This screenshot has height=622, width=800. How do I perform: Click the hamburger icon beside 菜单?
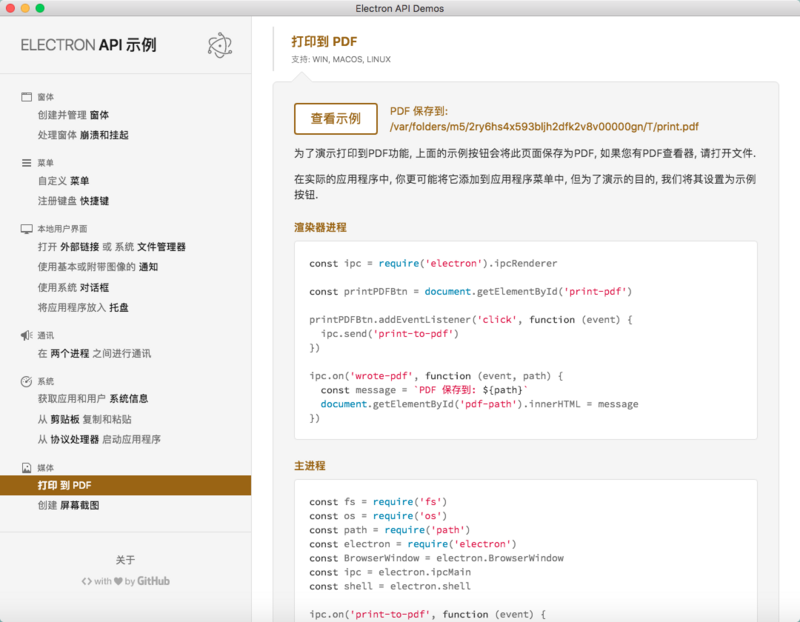[27, 163]
